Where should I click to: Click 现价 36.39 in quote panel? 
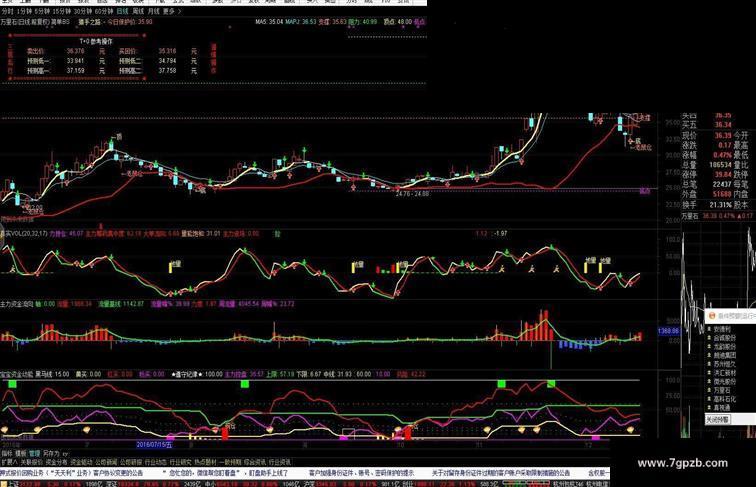tap(707, 135)
